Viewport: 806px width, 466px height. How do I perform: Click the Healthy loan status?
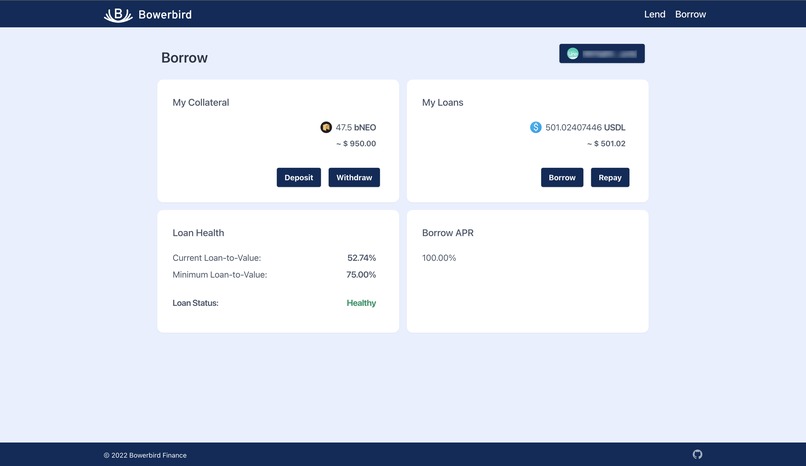(361, 303)
